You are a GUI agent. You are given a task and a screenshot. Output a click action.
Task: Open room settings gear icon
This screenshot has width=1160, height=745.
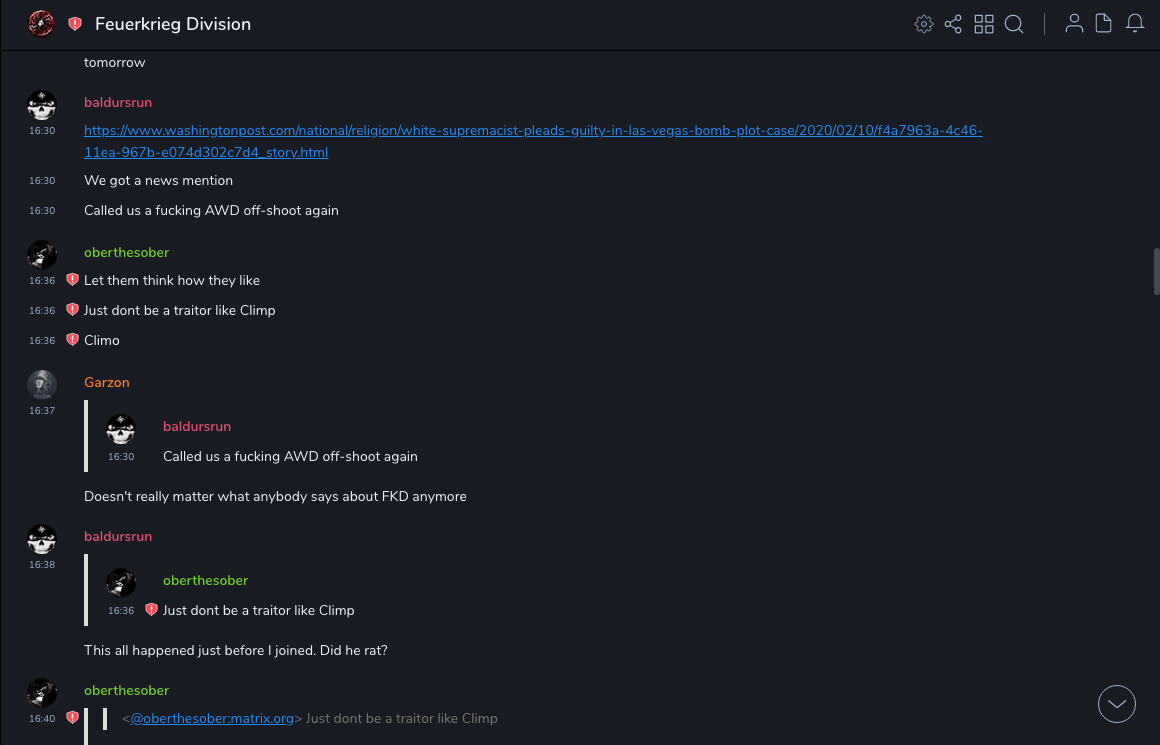pyautogui.click(x=924, y=24)
